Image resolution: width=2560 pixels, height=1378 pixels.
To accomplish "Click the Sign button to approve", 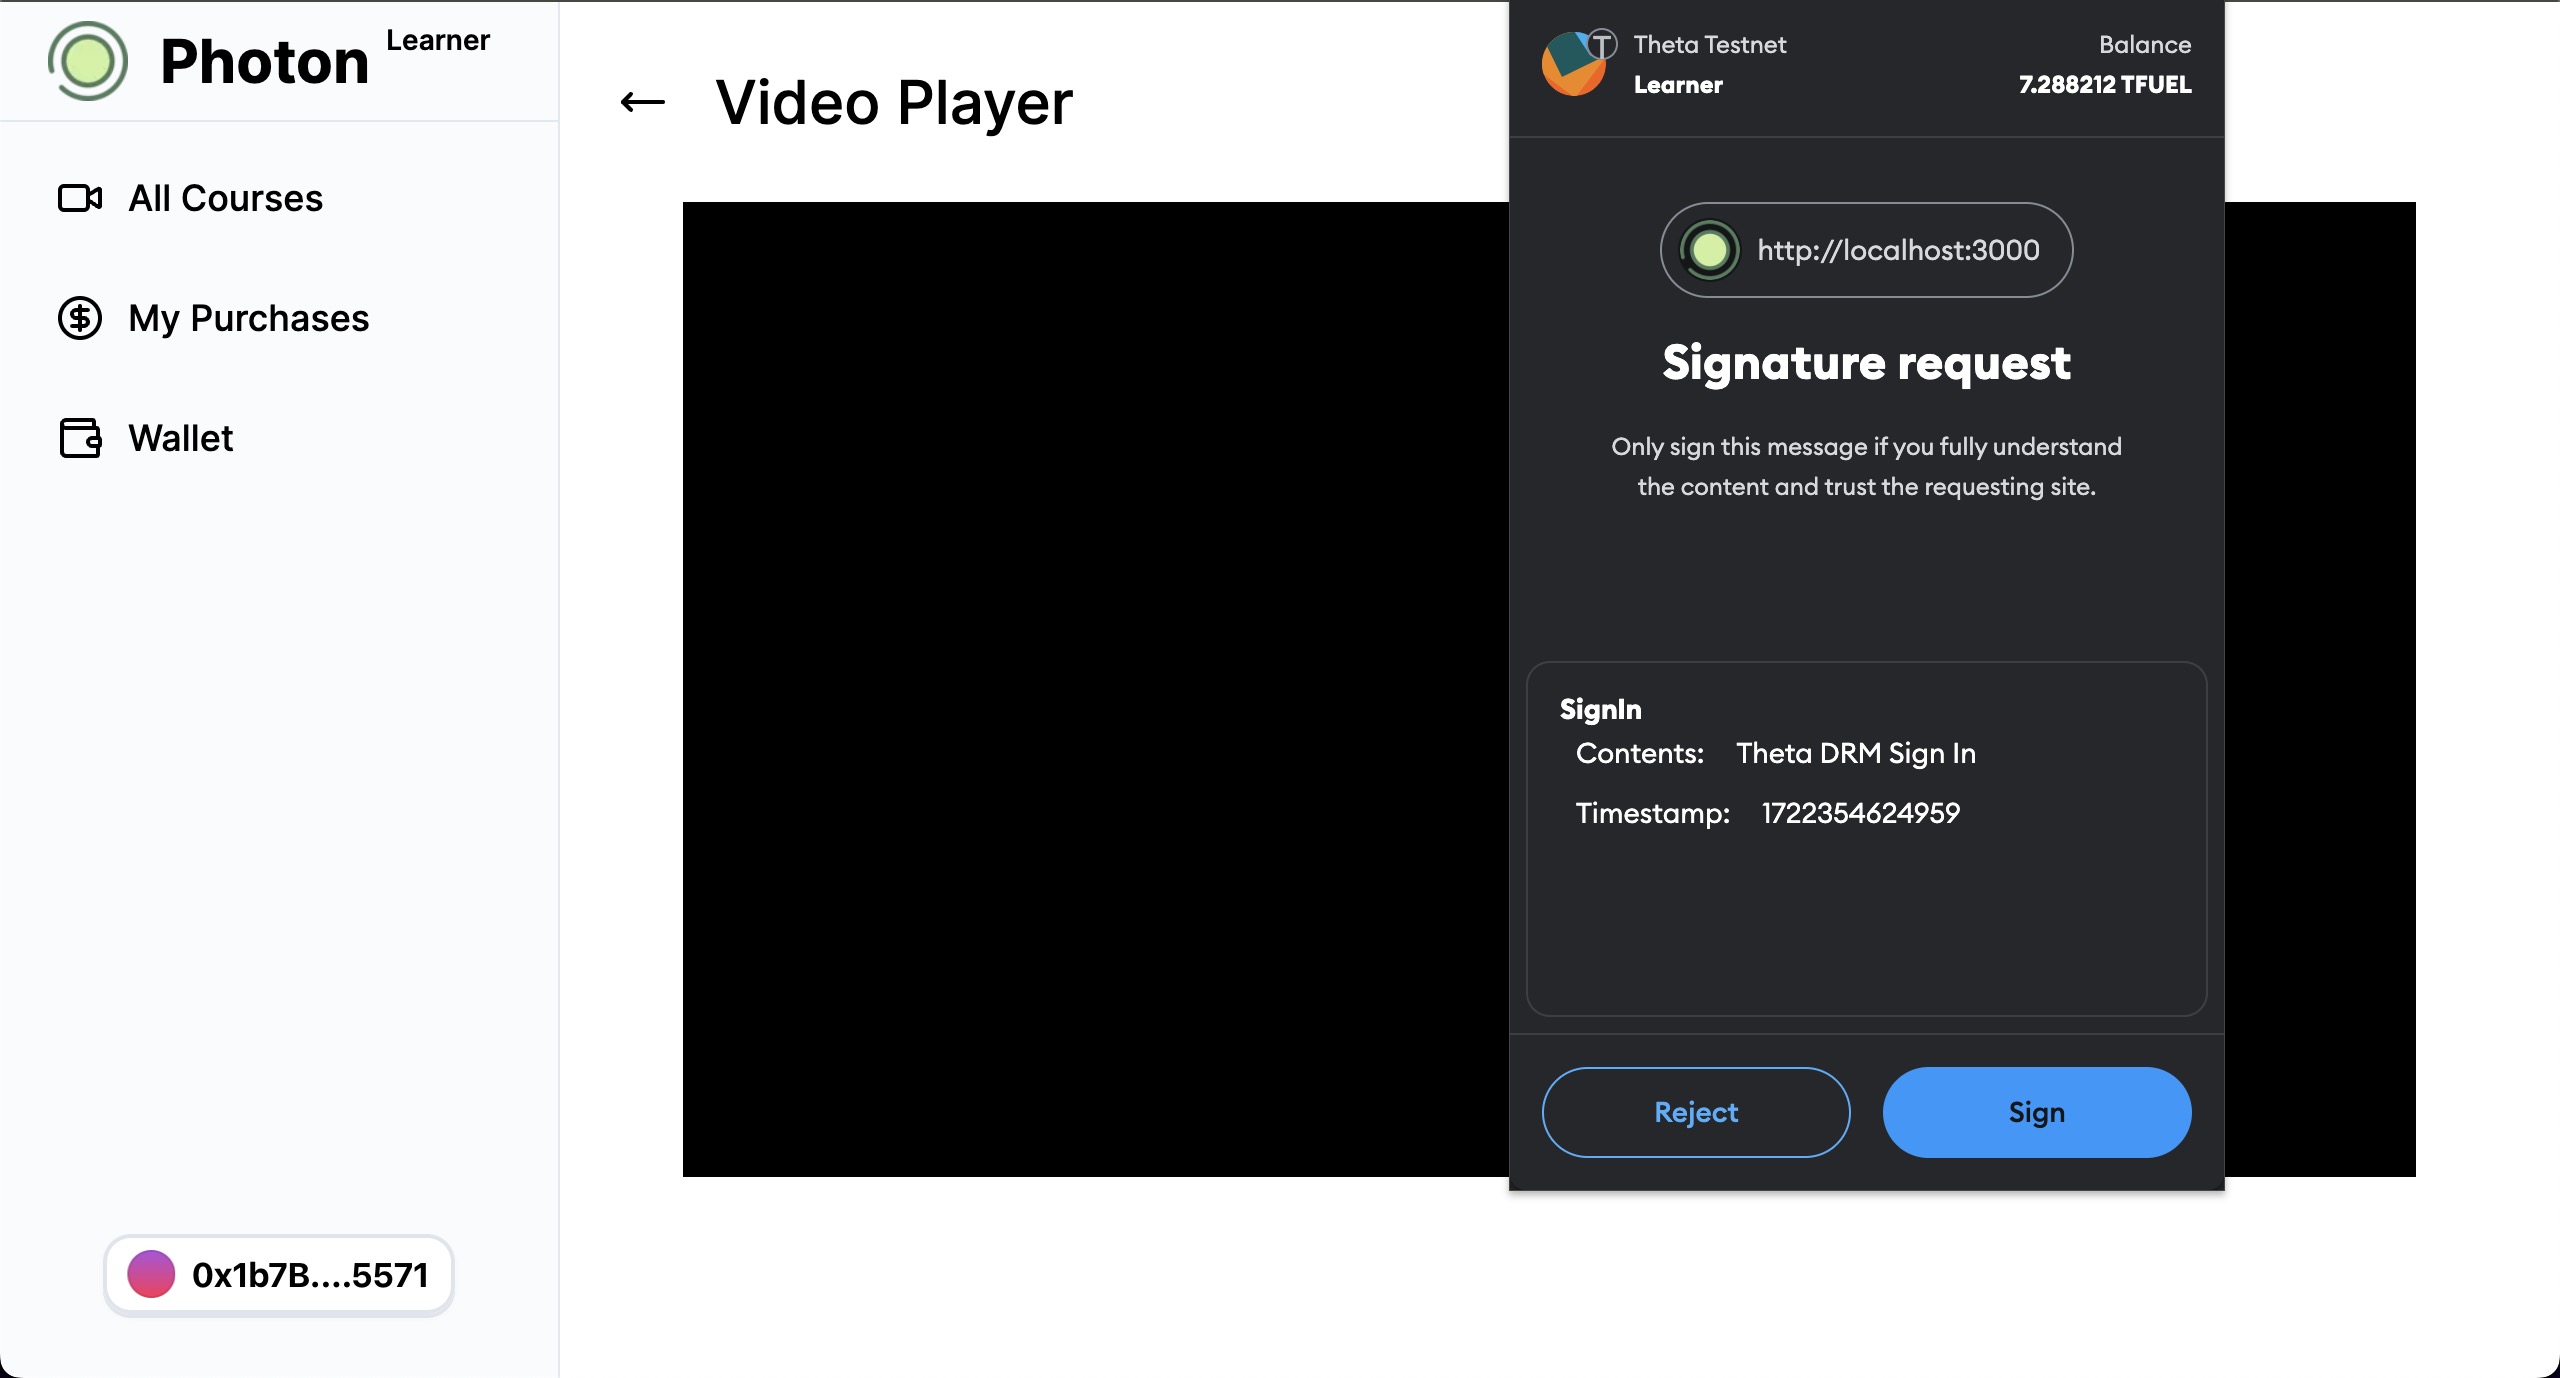I will 2036,1112.
